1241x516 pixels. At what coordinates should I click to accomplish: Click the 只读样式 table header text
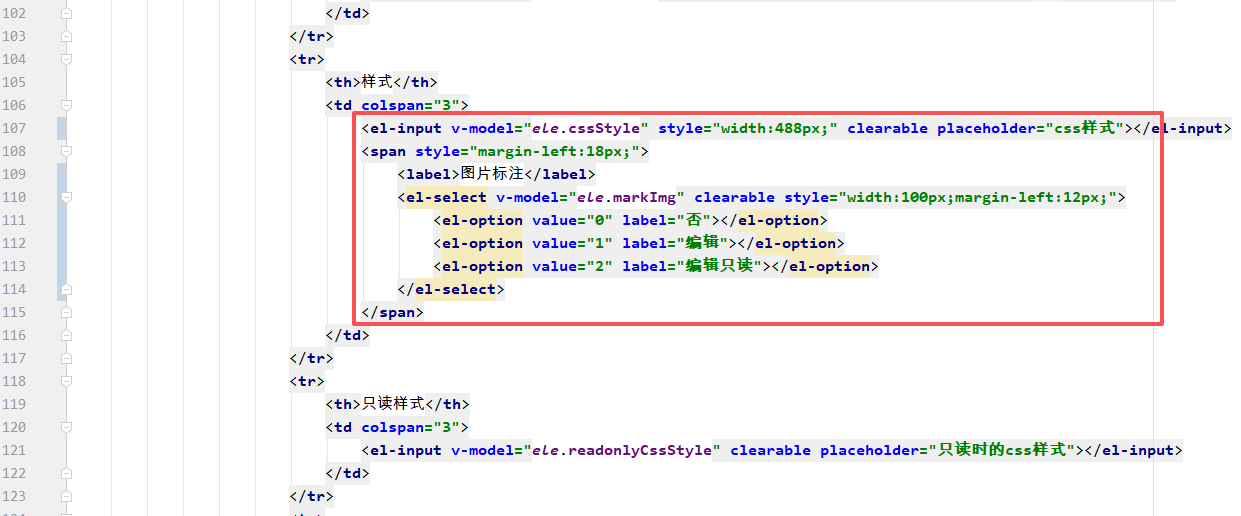pos(393,404)
